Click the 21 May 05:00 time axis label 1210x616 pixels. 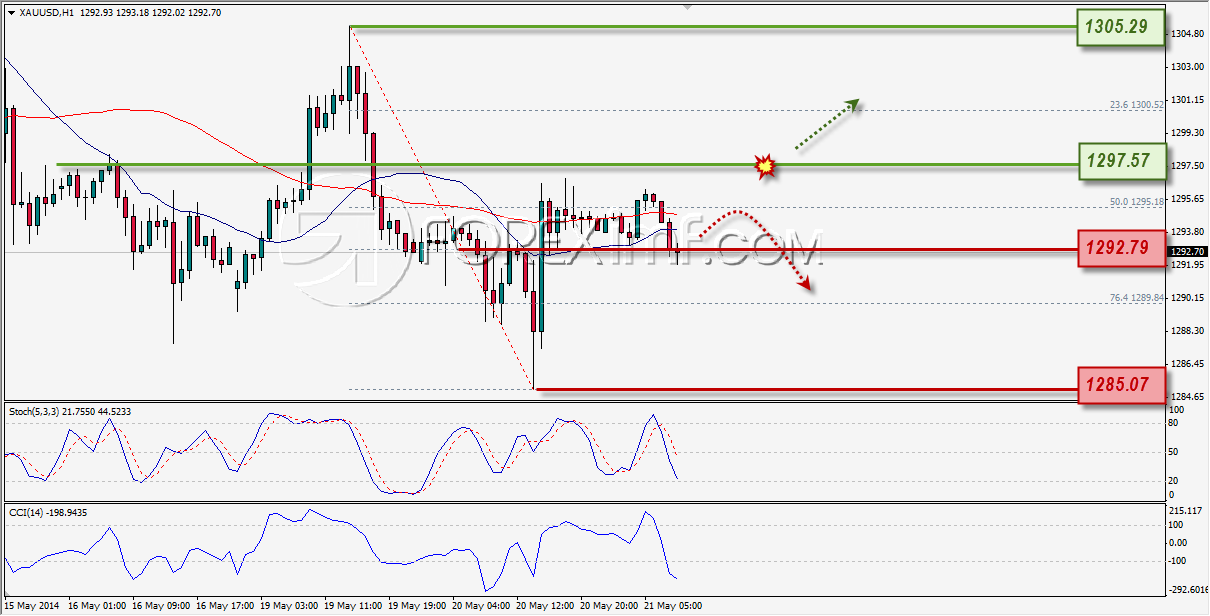671,605
